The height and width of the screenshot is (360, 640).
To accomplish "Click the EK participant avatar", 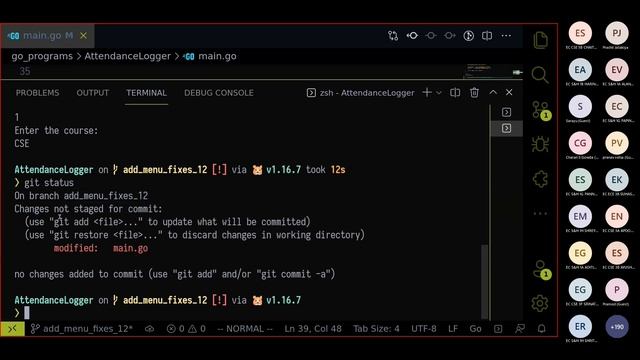I will pos(617,180).
